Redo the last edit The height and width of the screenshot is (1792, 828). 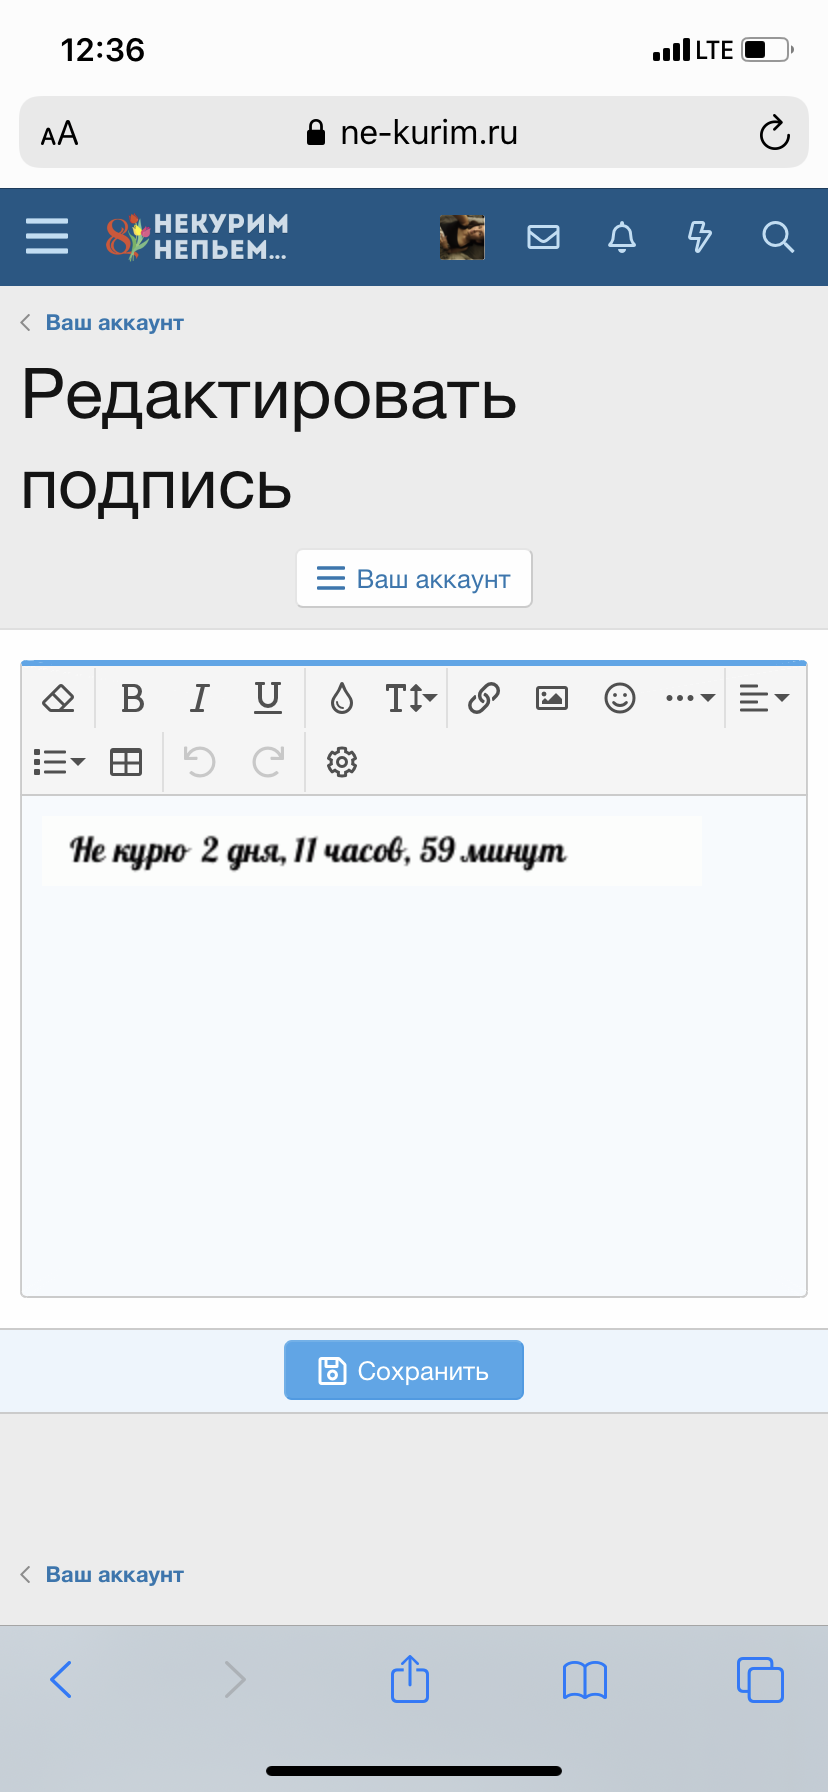(x=268, y=762)
